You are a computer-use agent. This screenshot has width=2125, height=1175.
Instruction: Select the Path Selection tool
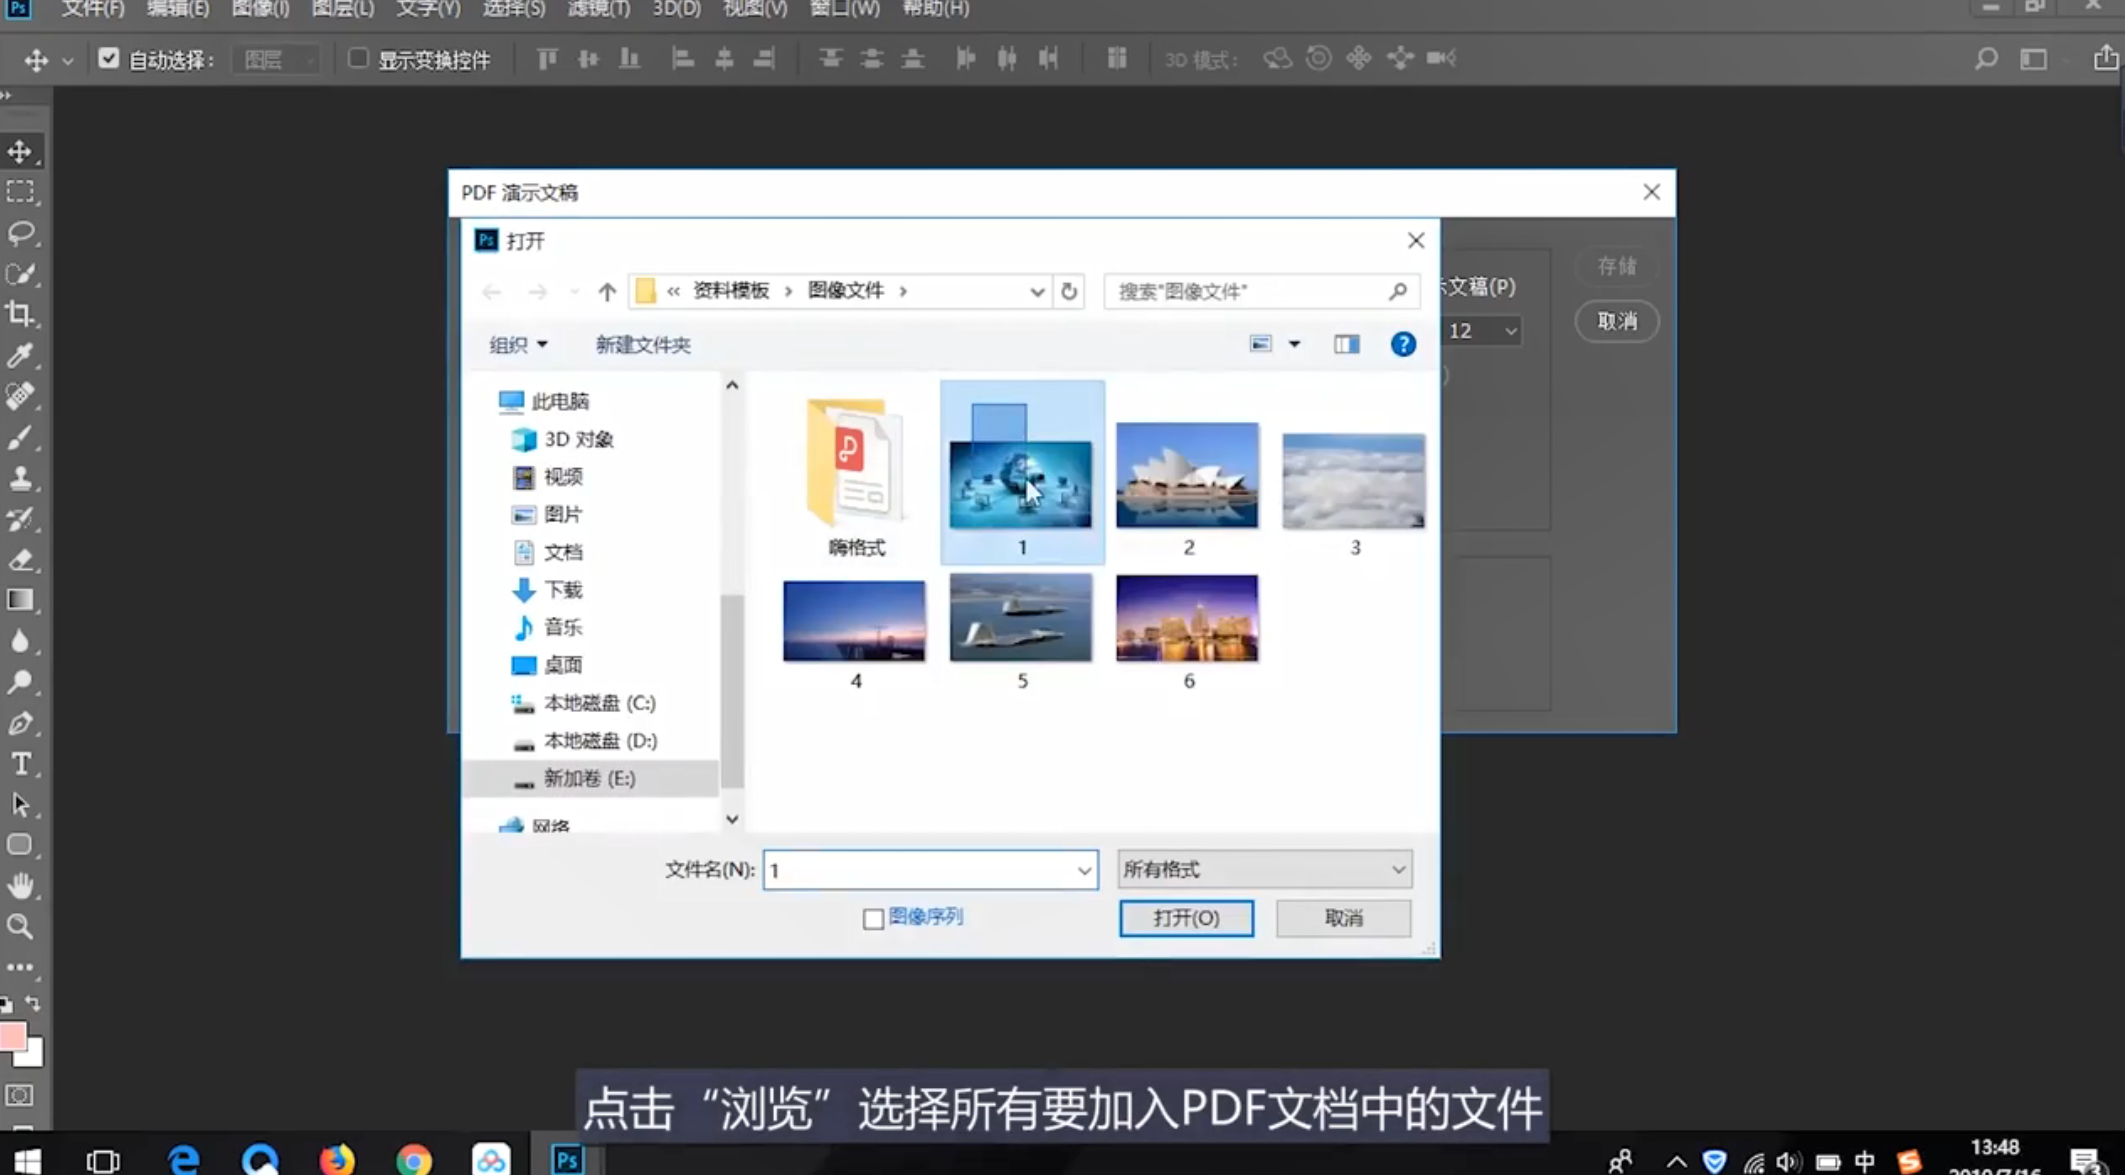(x=20, y=805)
